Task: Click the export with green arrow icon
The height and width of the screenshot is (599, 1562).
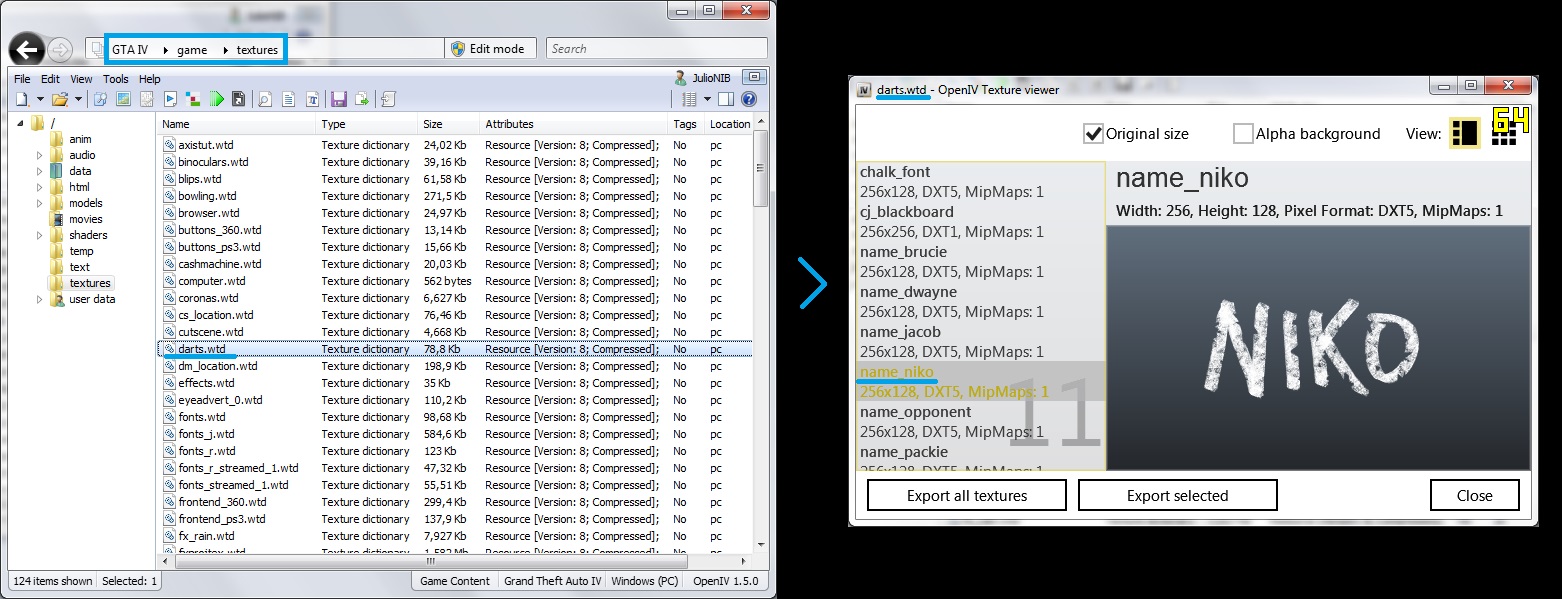Action: 362,99
